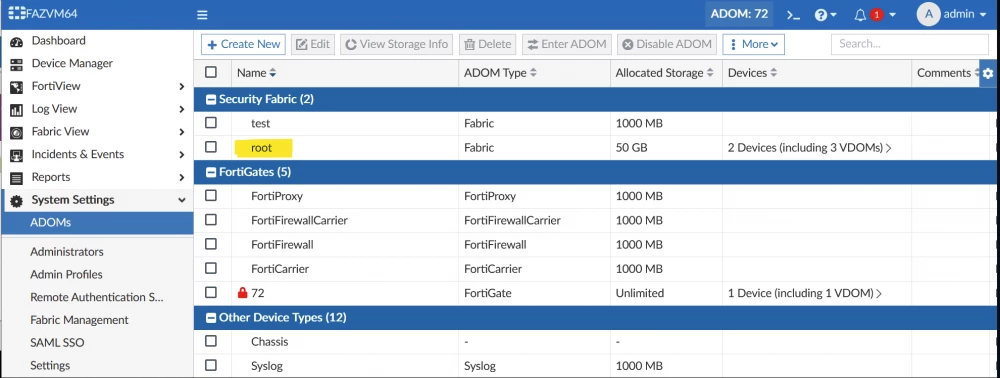Click the Reports document icon
Screen dimensions: 1000x378
coord(17,178)
